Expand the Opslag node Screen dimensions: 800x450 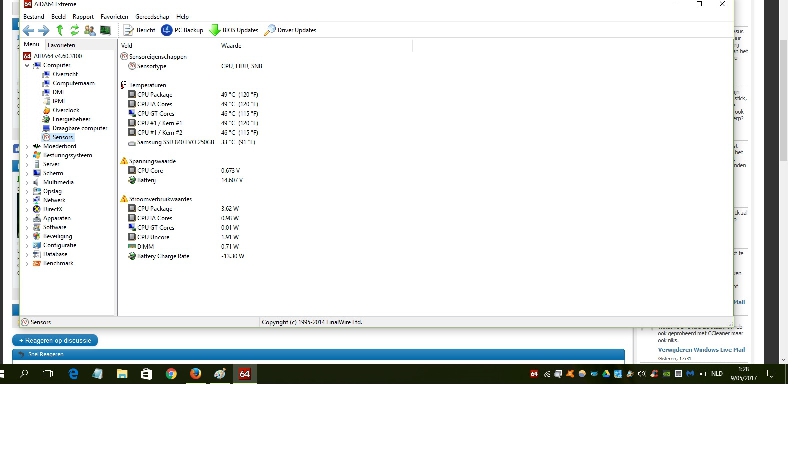(27, 191)
